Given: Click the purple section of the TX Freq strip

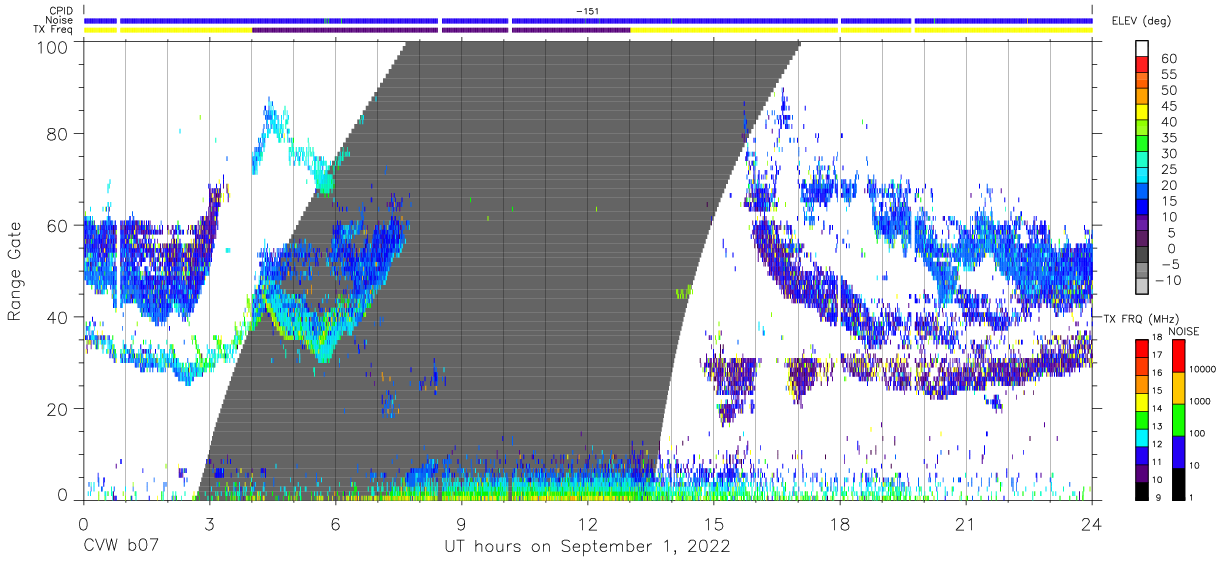Looking at the screenshot, I should 440,30.
